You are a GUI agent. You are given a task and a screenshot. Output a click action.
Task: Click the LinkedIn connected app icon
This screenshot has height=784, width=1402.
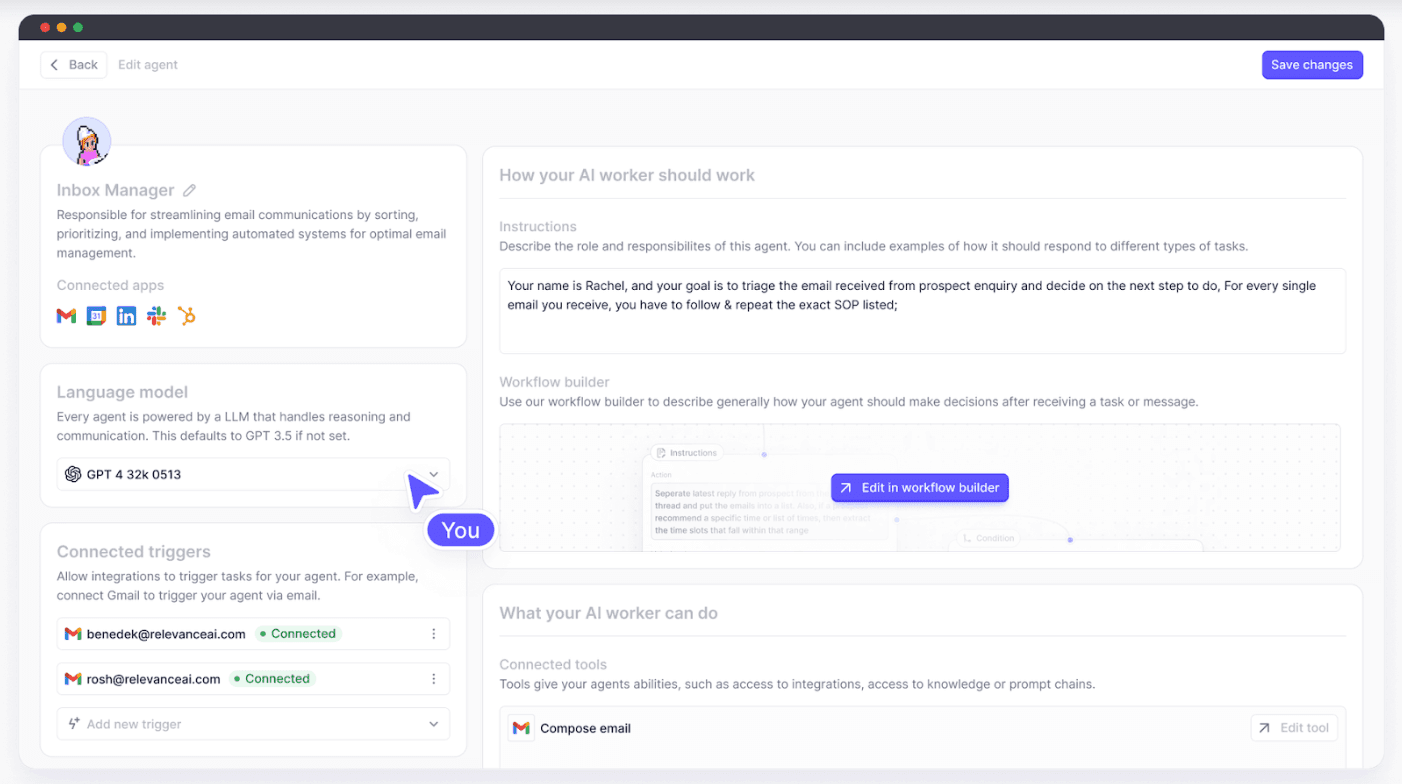coord(126,316)
